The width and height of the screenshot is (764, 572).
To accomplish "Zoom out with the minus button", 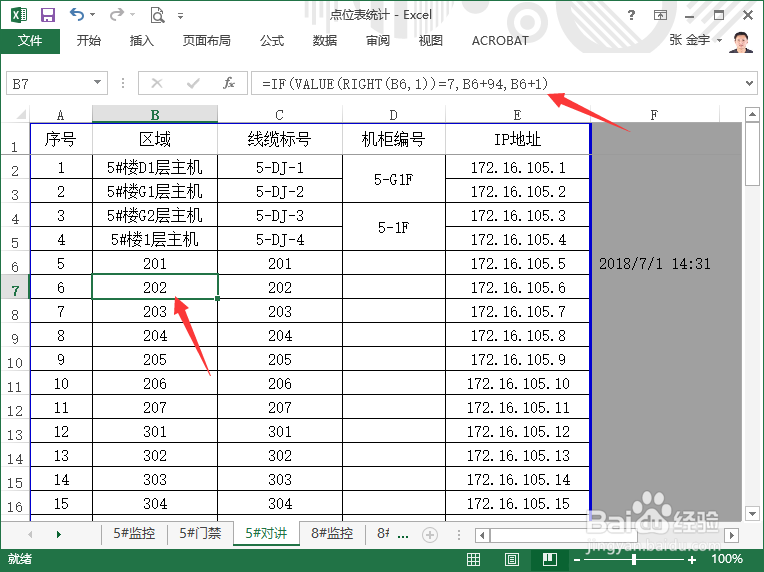I will coord(576,560).
